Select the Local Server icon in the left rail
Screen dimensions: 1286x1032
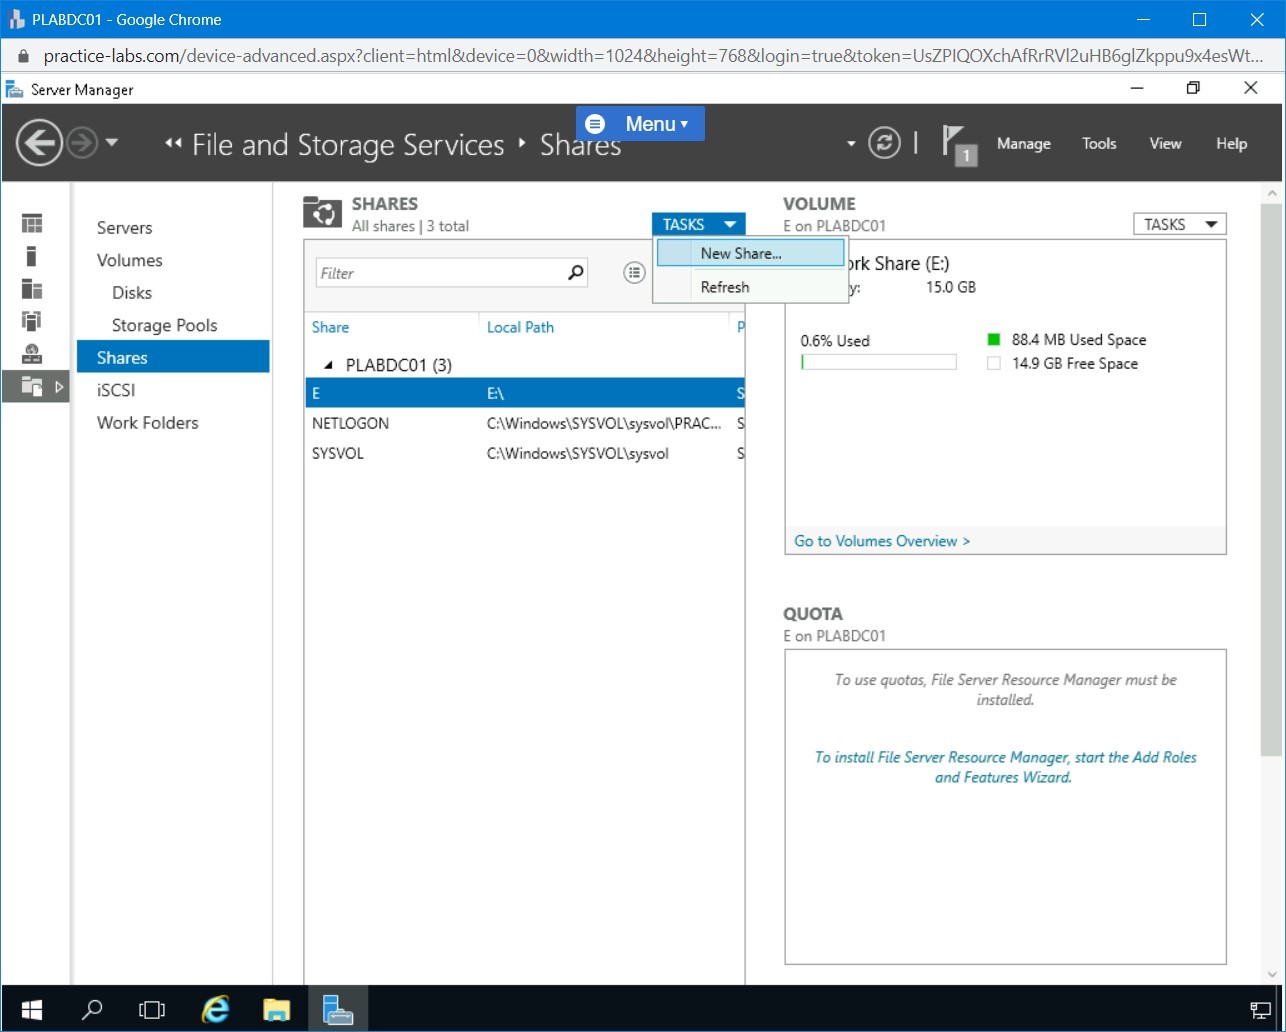32,256
